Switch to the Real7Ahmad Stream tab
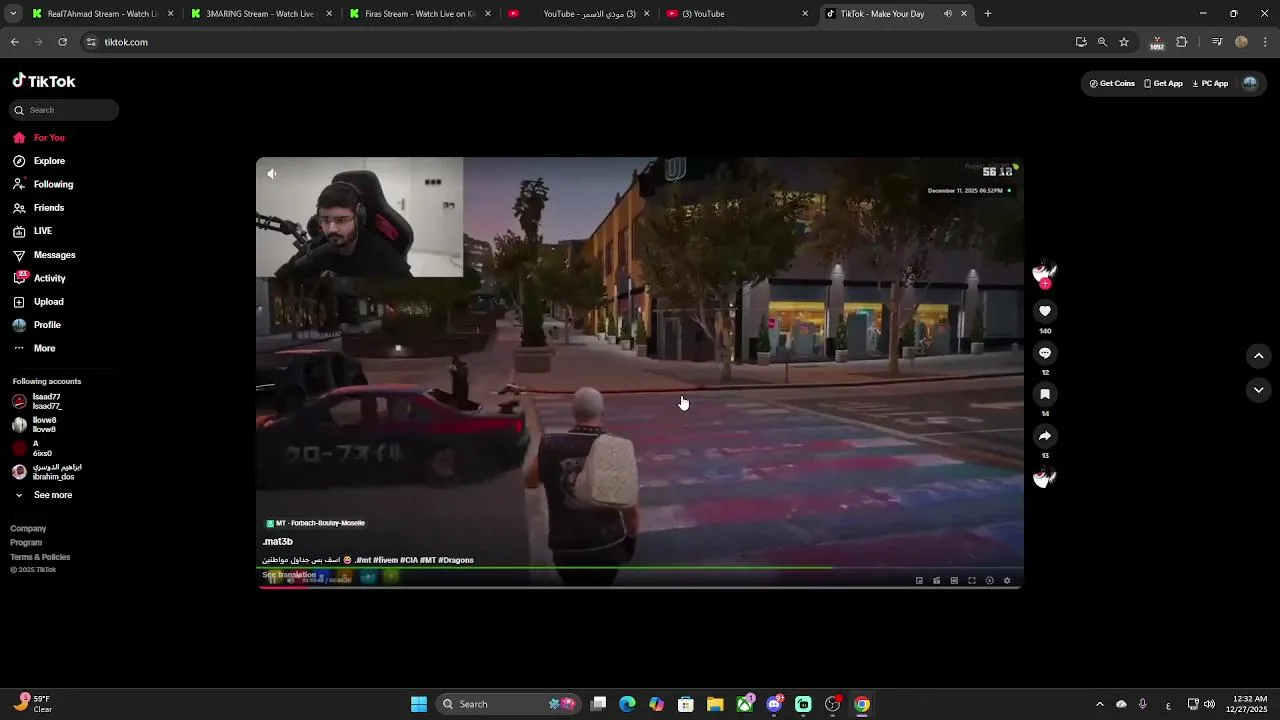 (101, 14)
